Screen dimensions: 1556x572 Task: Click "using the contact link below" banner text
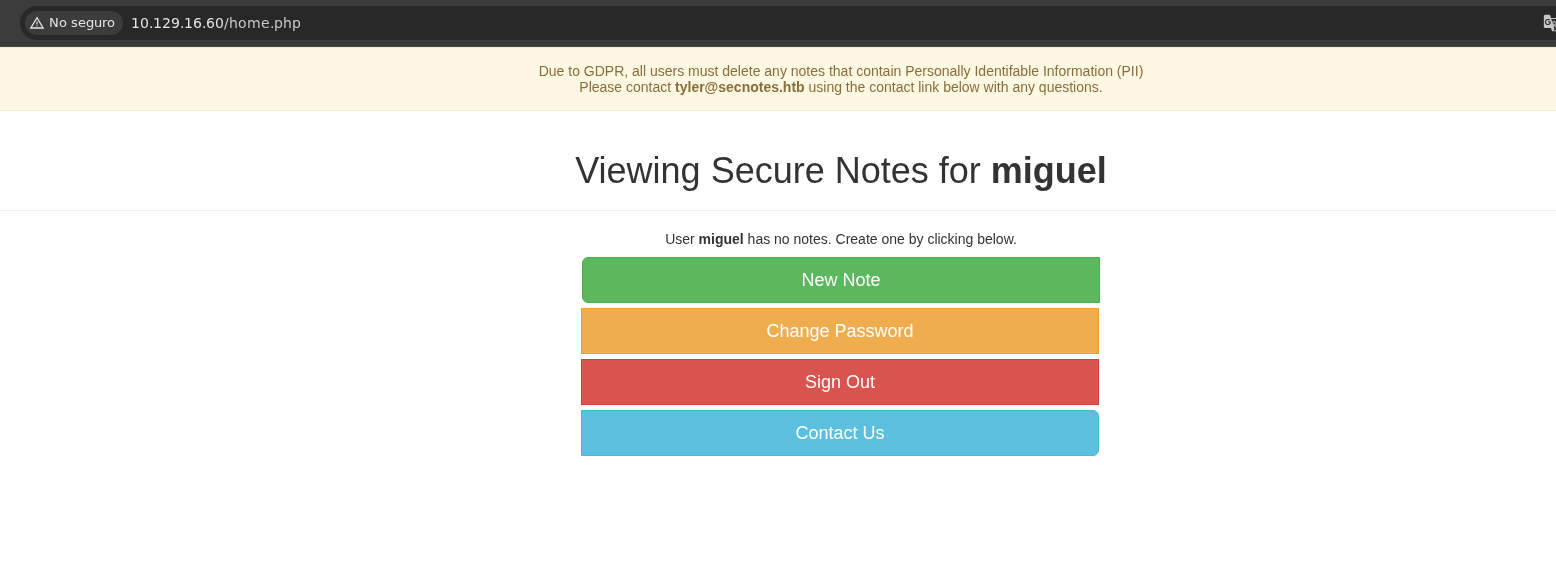tap(905, 87)
